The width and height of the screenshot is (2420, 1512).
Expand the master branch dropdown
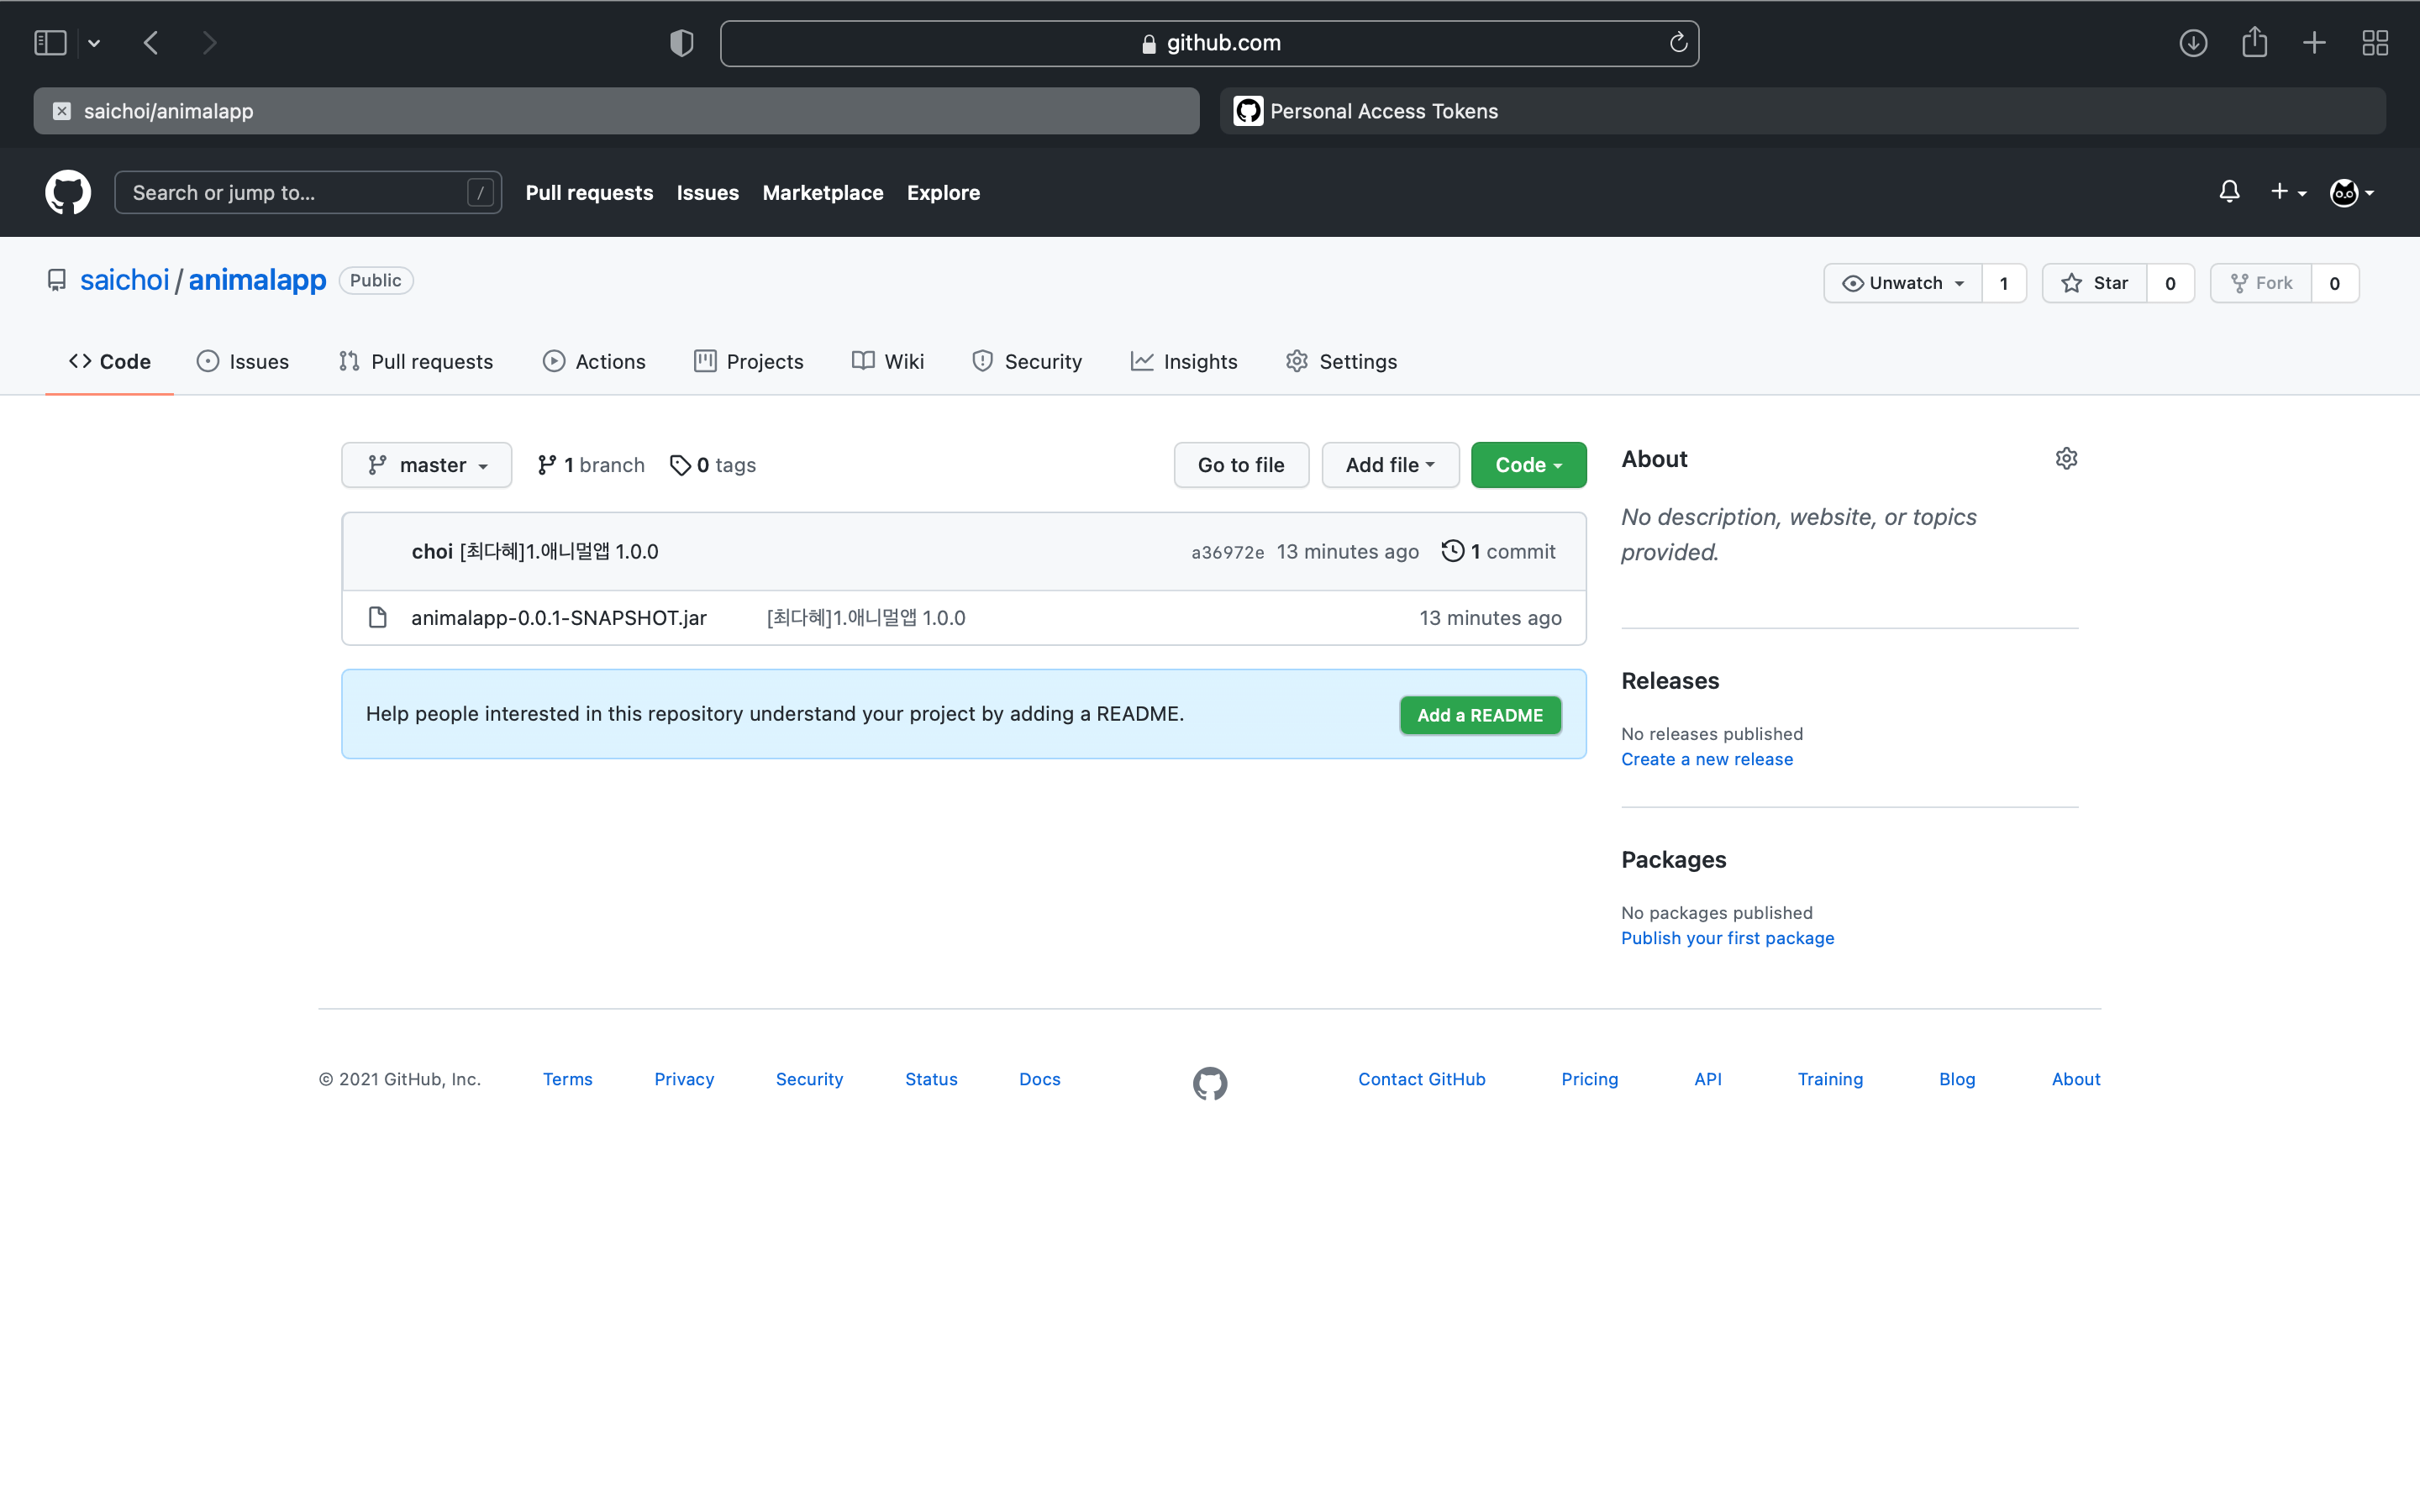(x=427, y=465)
